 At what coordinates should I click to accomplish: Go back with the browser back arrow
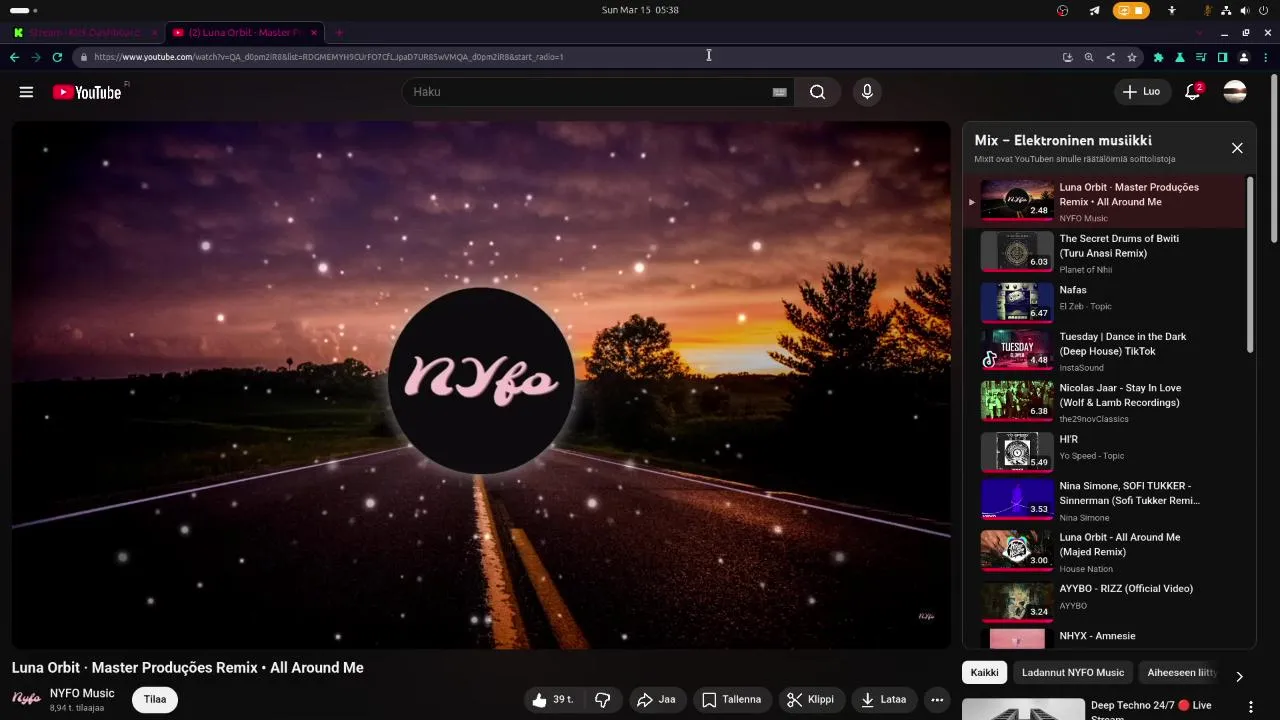tap(14, 57)
